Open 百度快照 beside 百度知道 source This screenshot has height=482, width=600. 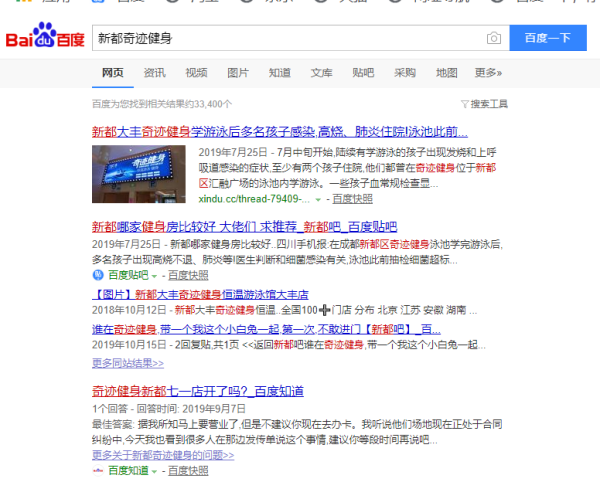pos(188,471)
